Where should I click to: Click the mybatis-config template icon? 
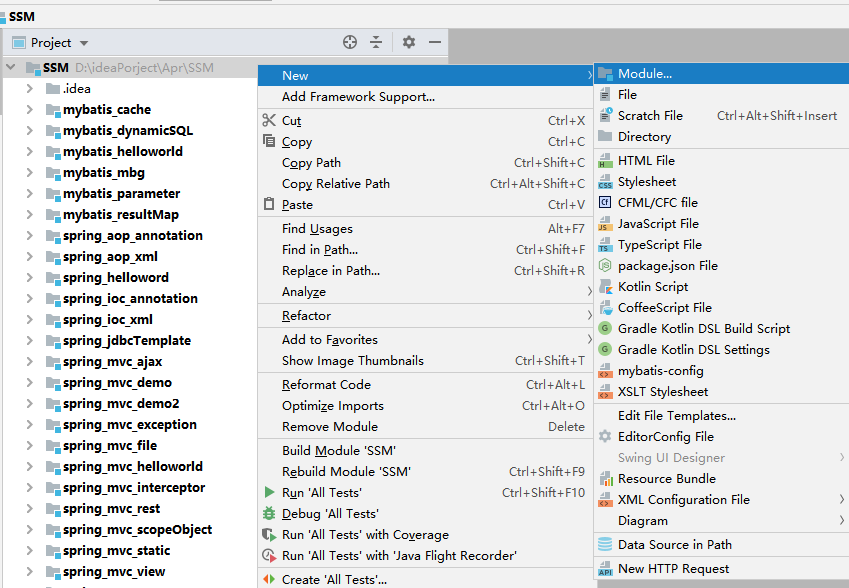click(x=605, y=371)
